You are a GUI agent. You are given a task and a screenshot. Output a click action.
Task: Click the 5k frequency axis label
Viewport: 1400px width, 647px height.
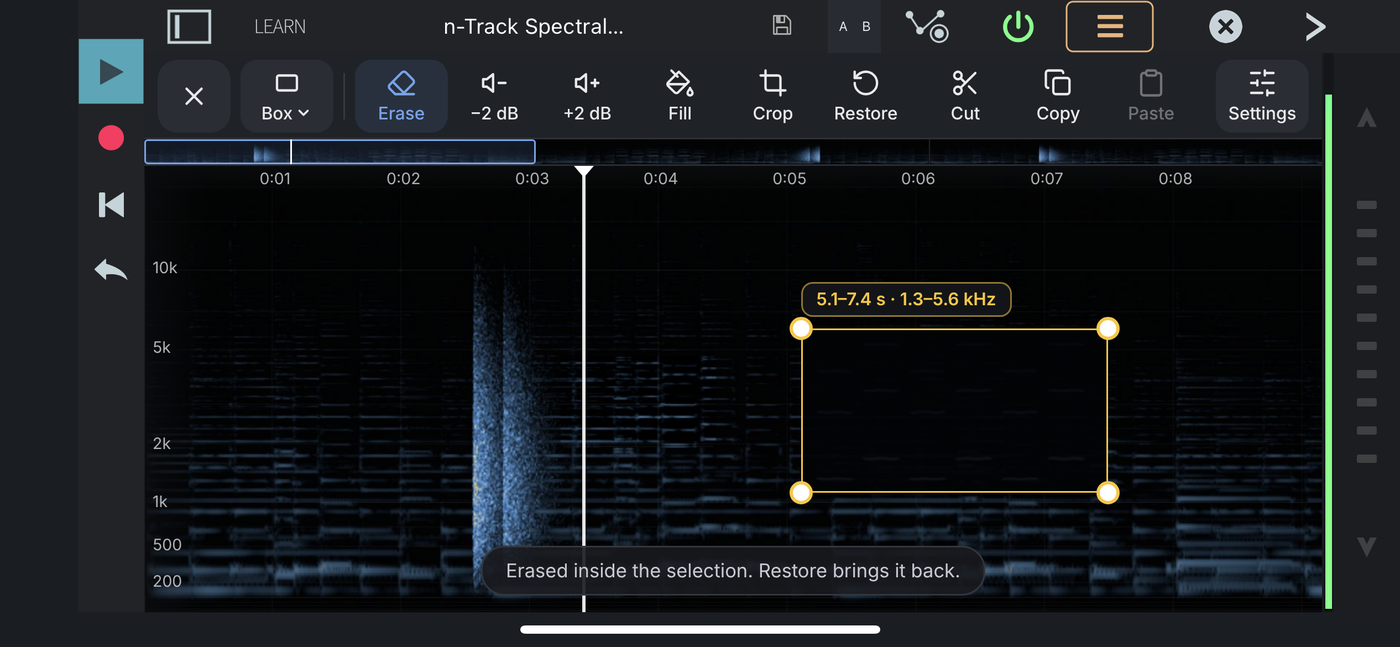[162, 348]
